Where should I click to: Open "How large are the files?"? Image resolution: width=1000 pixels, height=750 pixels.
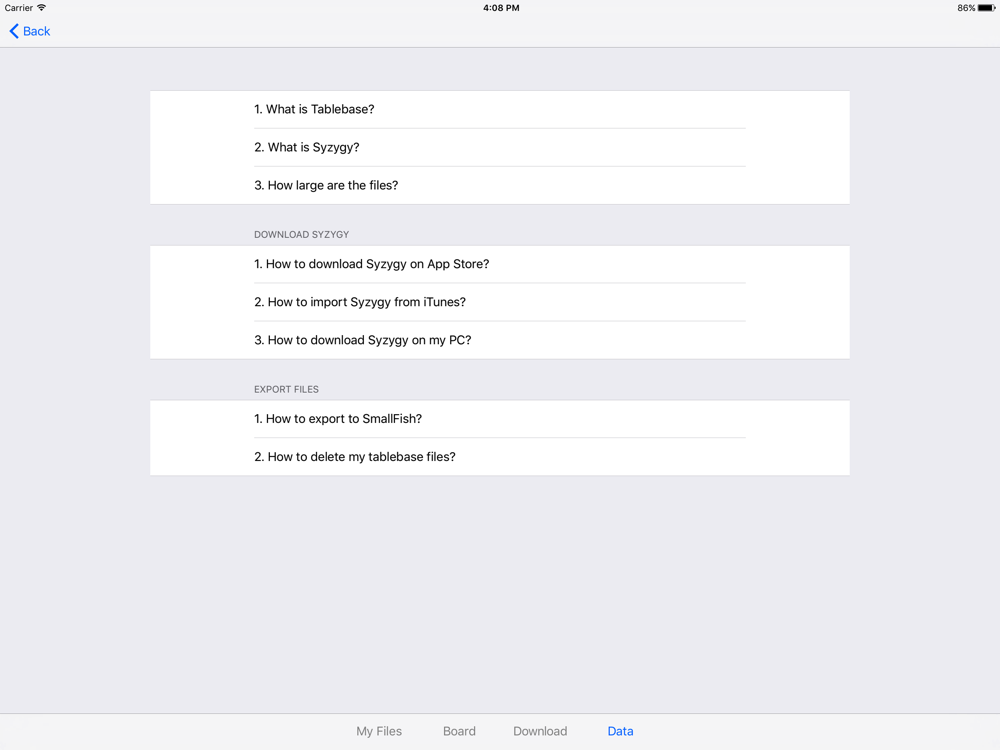(x=499, y=186)
